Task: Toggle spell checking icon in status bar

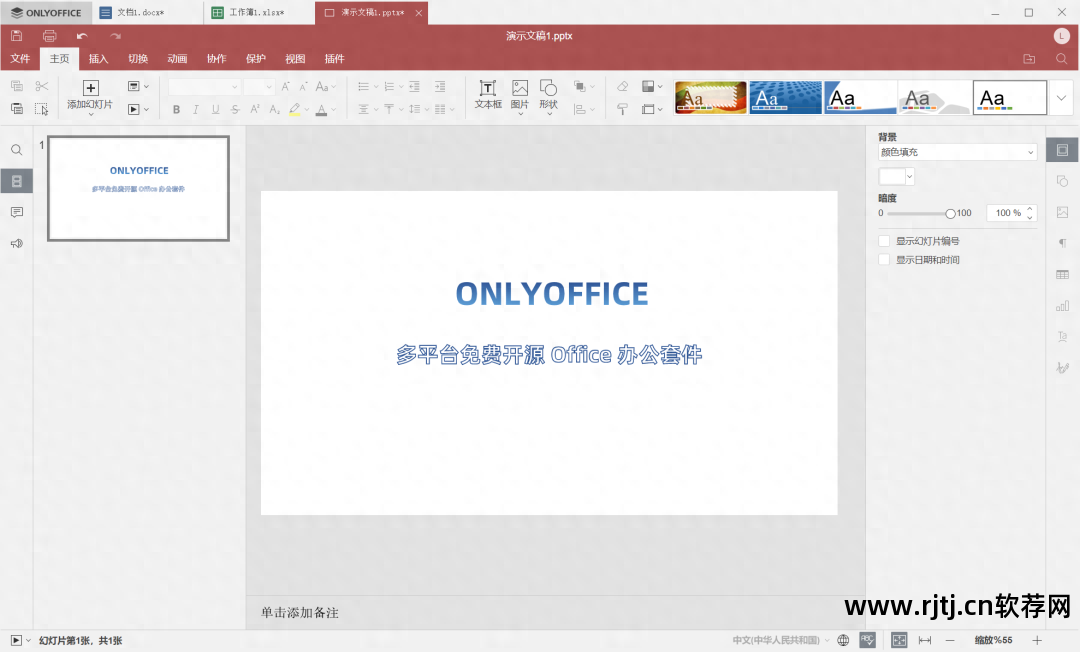Action: point(867,640)
